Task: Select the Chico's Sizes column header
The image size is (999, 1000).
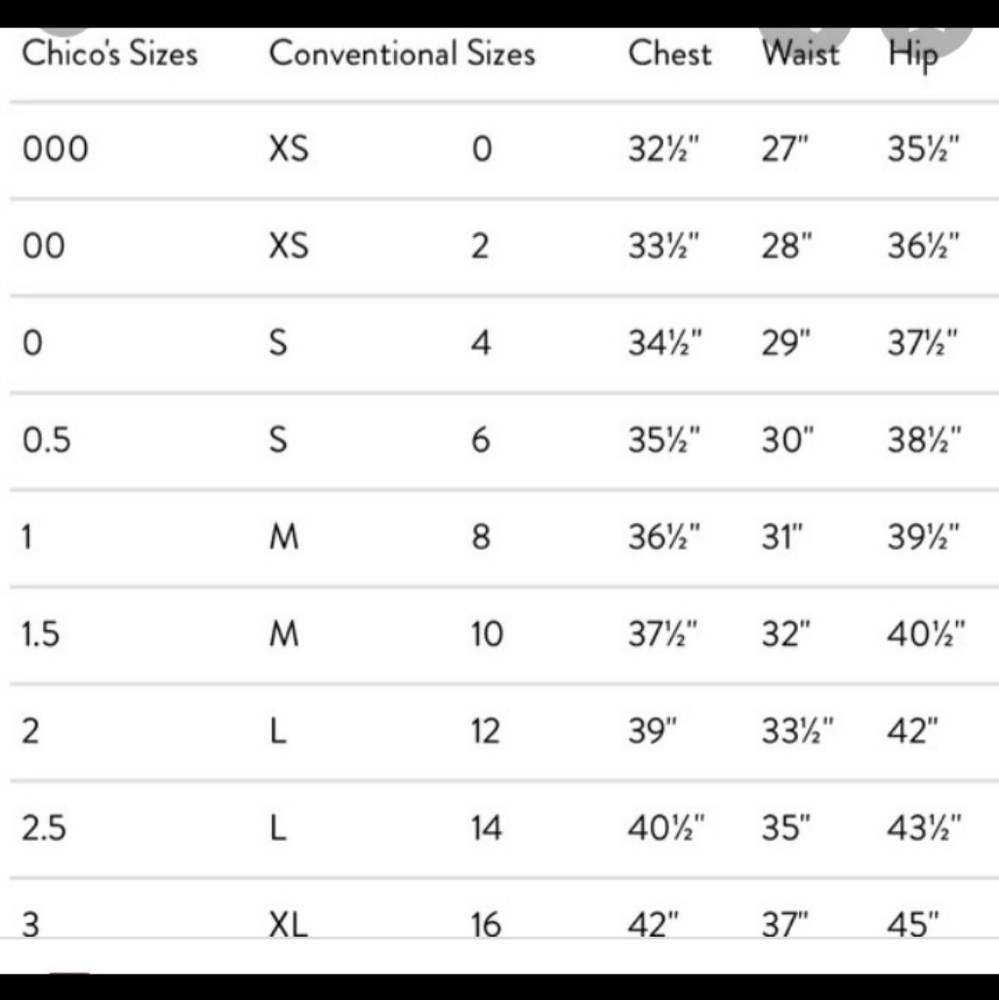Action: (x=110, y=54)
